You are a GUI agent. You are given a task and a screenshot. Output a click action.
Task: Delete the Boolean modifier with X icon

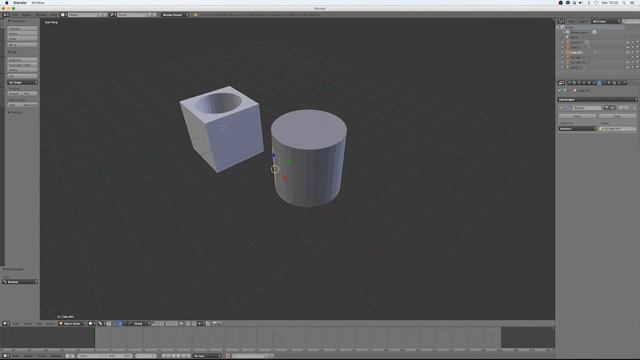[x=634, y=108]
